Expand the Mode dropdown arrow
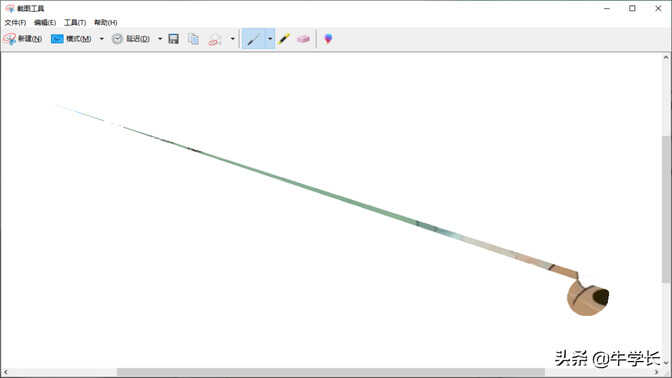Image resolution: width=672 pixels, height=378 pixels. [102, 39]
